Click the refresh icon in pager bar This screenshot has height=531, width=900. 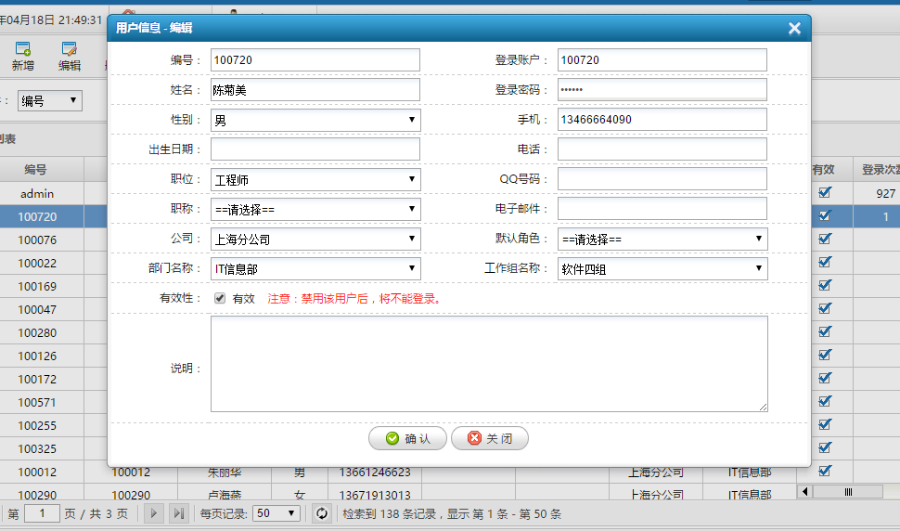click(321, 513)
